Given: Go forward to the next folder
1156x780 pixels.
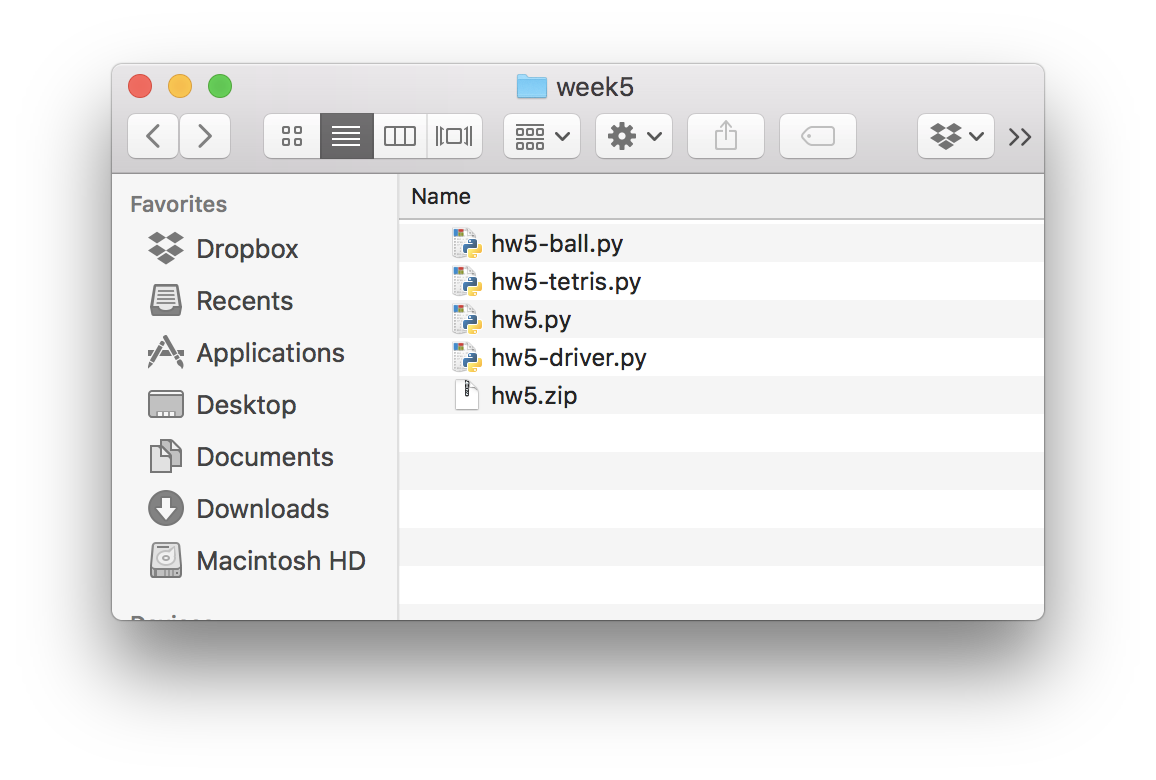Looking at the screenshot, I should pyautogui.click(x=205, y=136).
